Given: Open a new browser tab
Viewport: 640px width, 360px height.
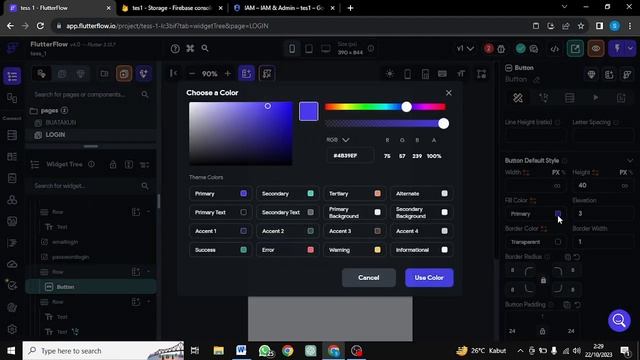Looking at the screenshot, I should (350, 8).
